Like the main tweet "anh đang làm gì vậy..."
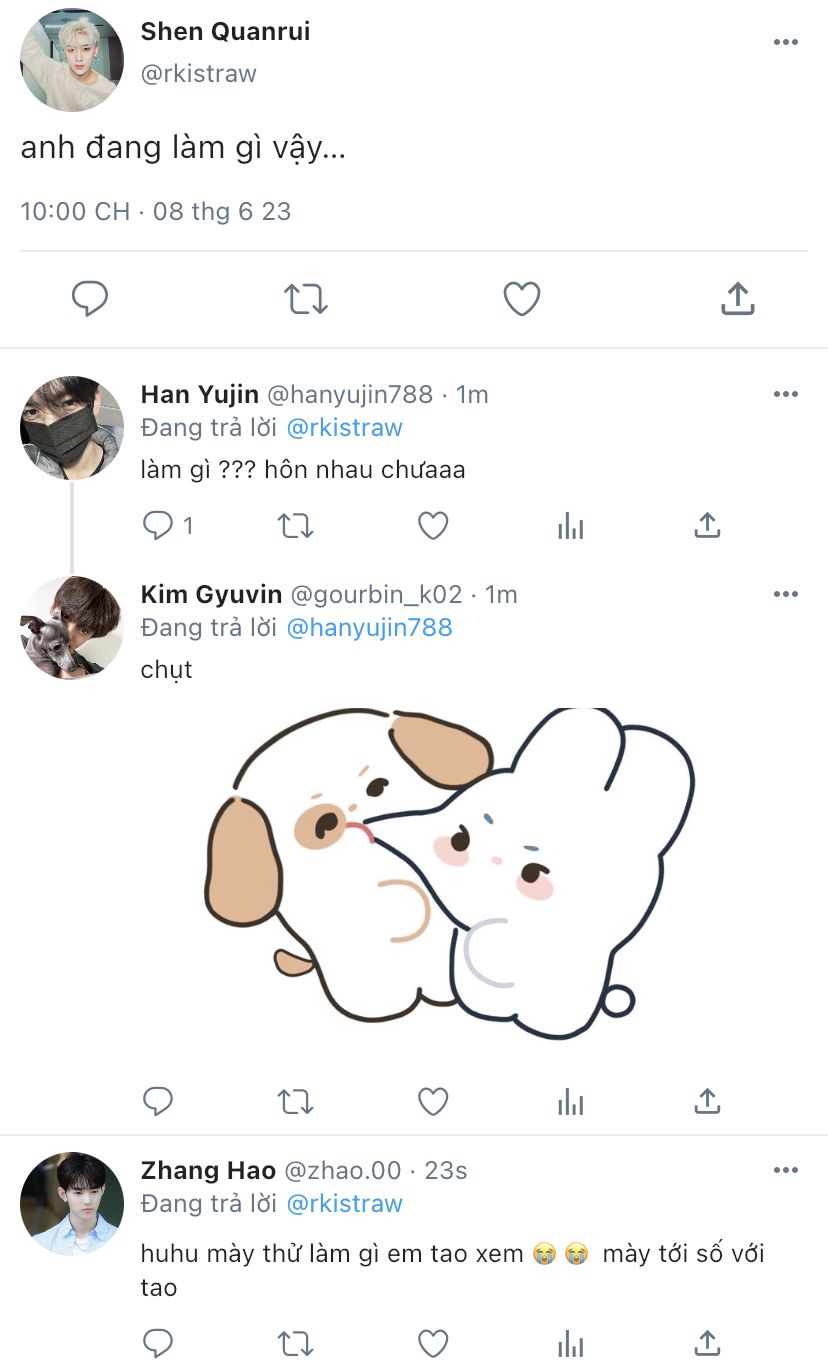Screen dimensions: 828x1371 [x=521, y=298]
